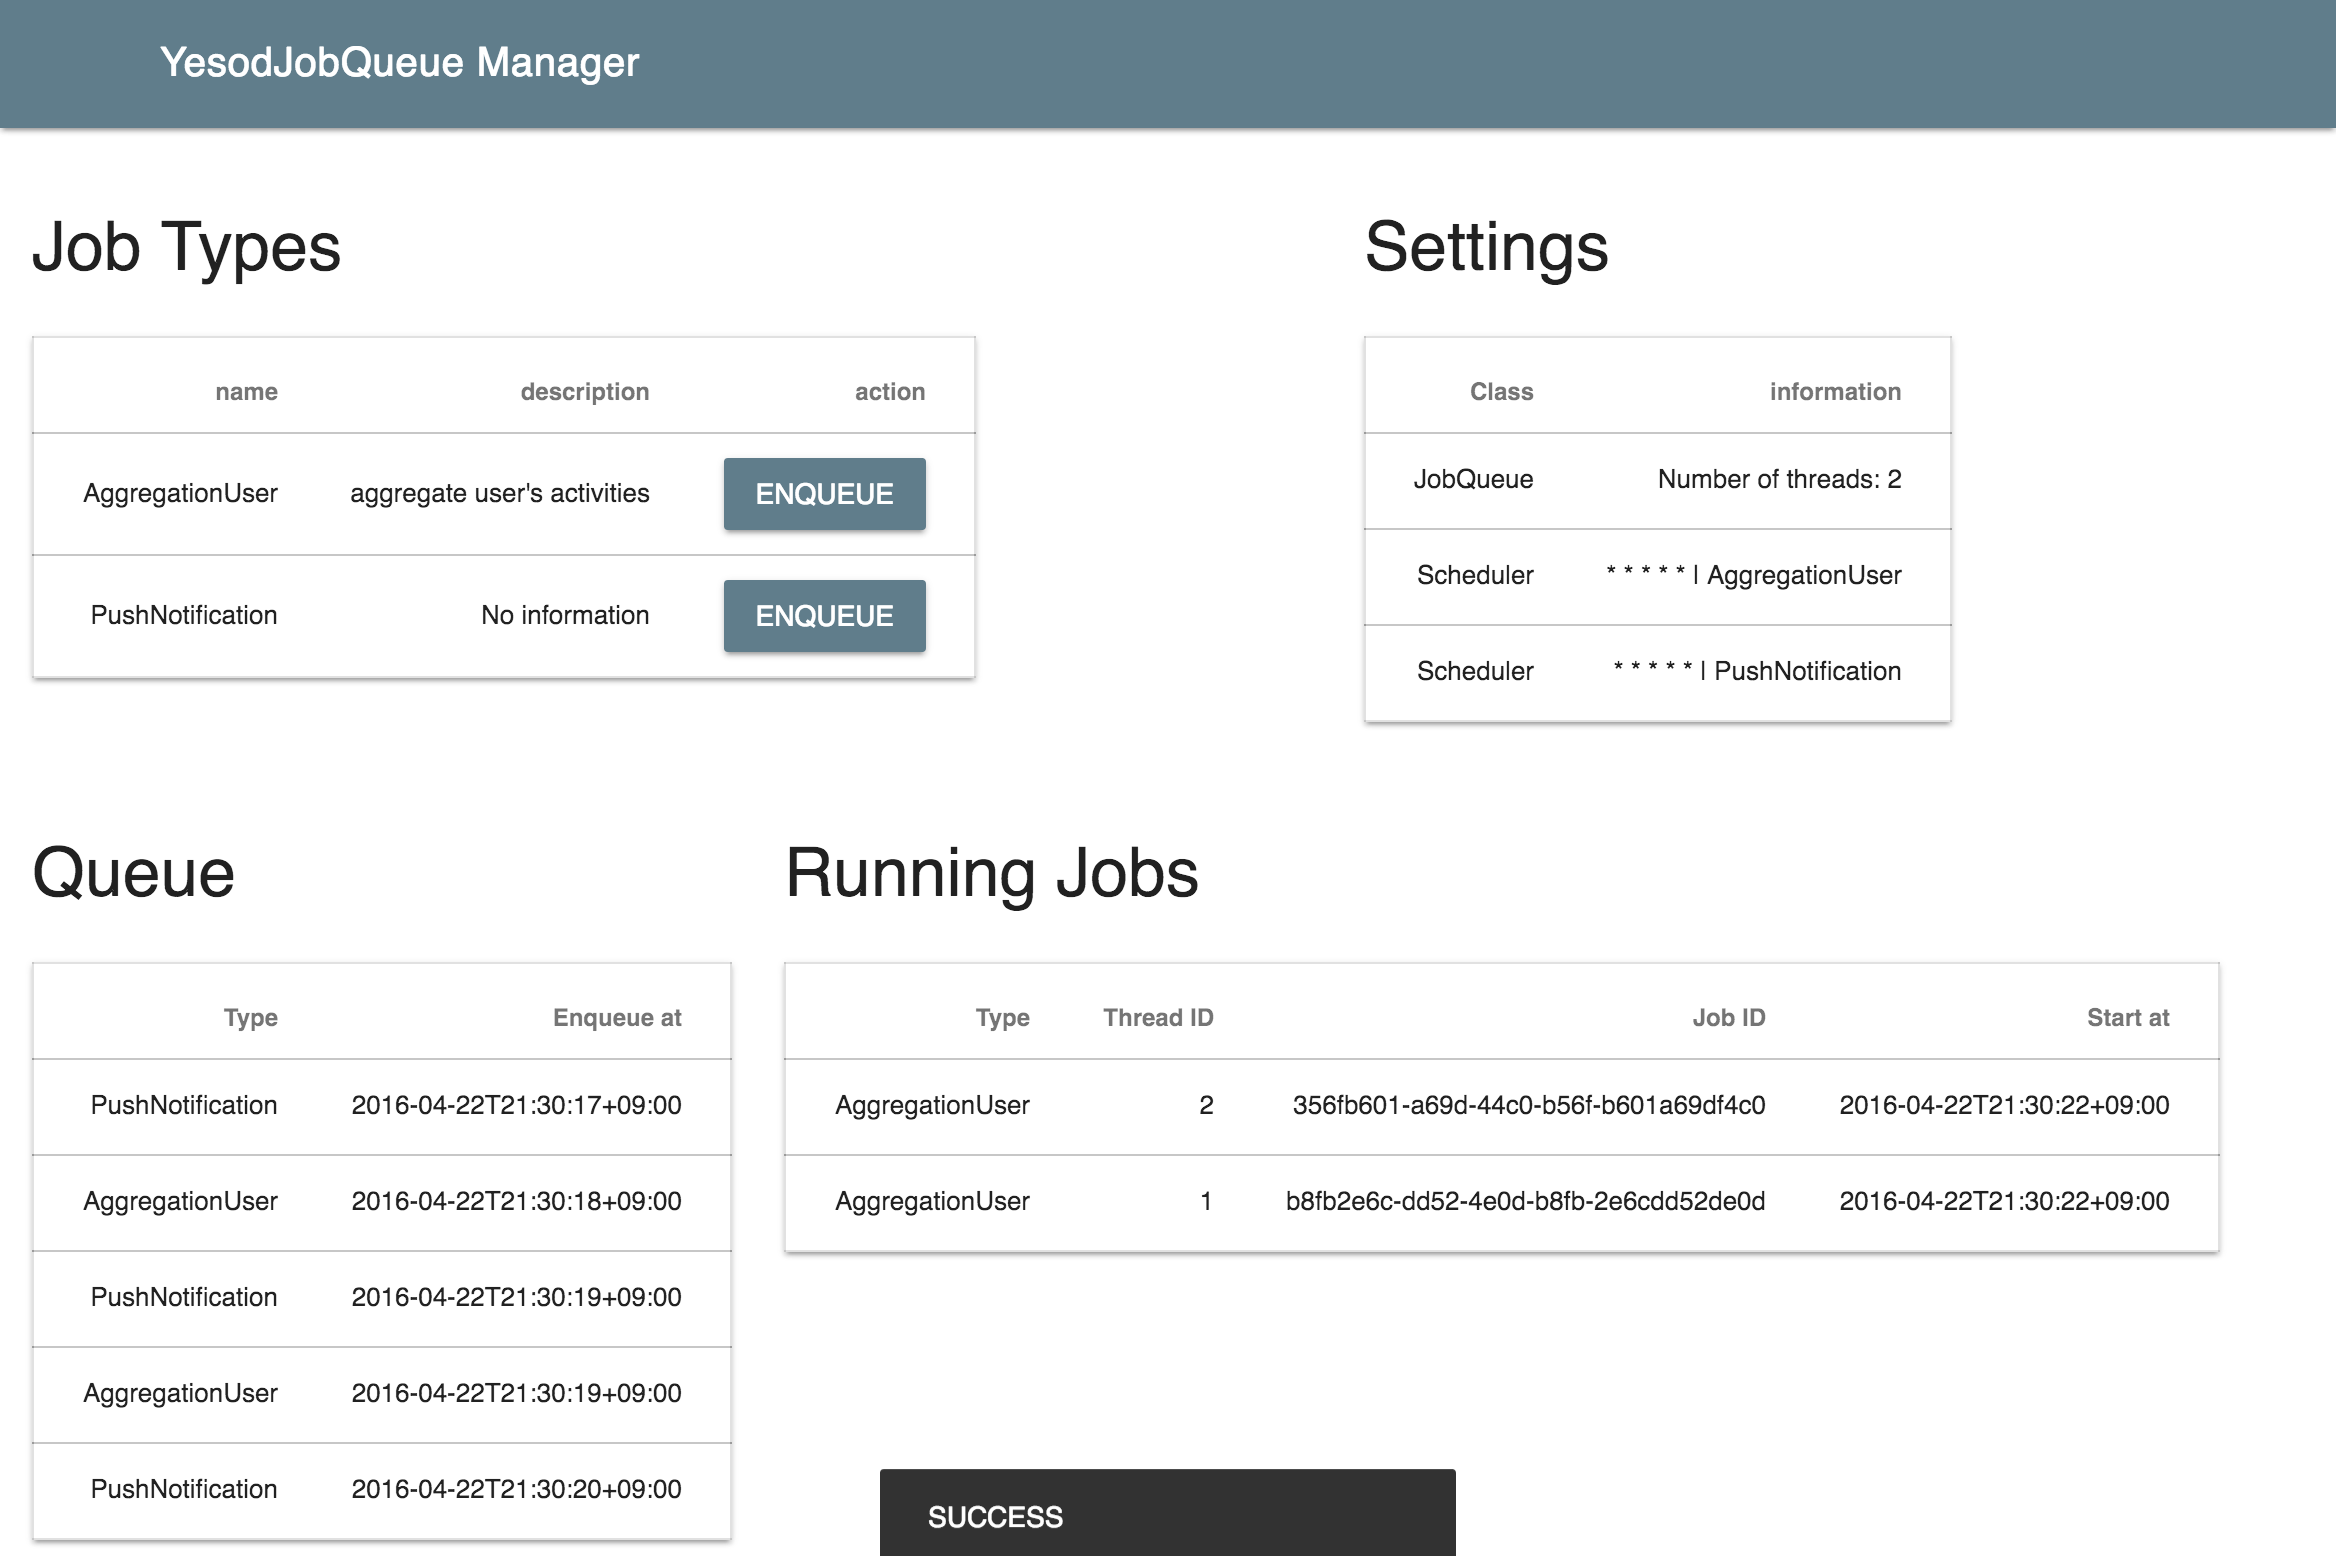Select queued PushNotification at 21:30:20

click(382, 1490)
